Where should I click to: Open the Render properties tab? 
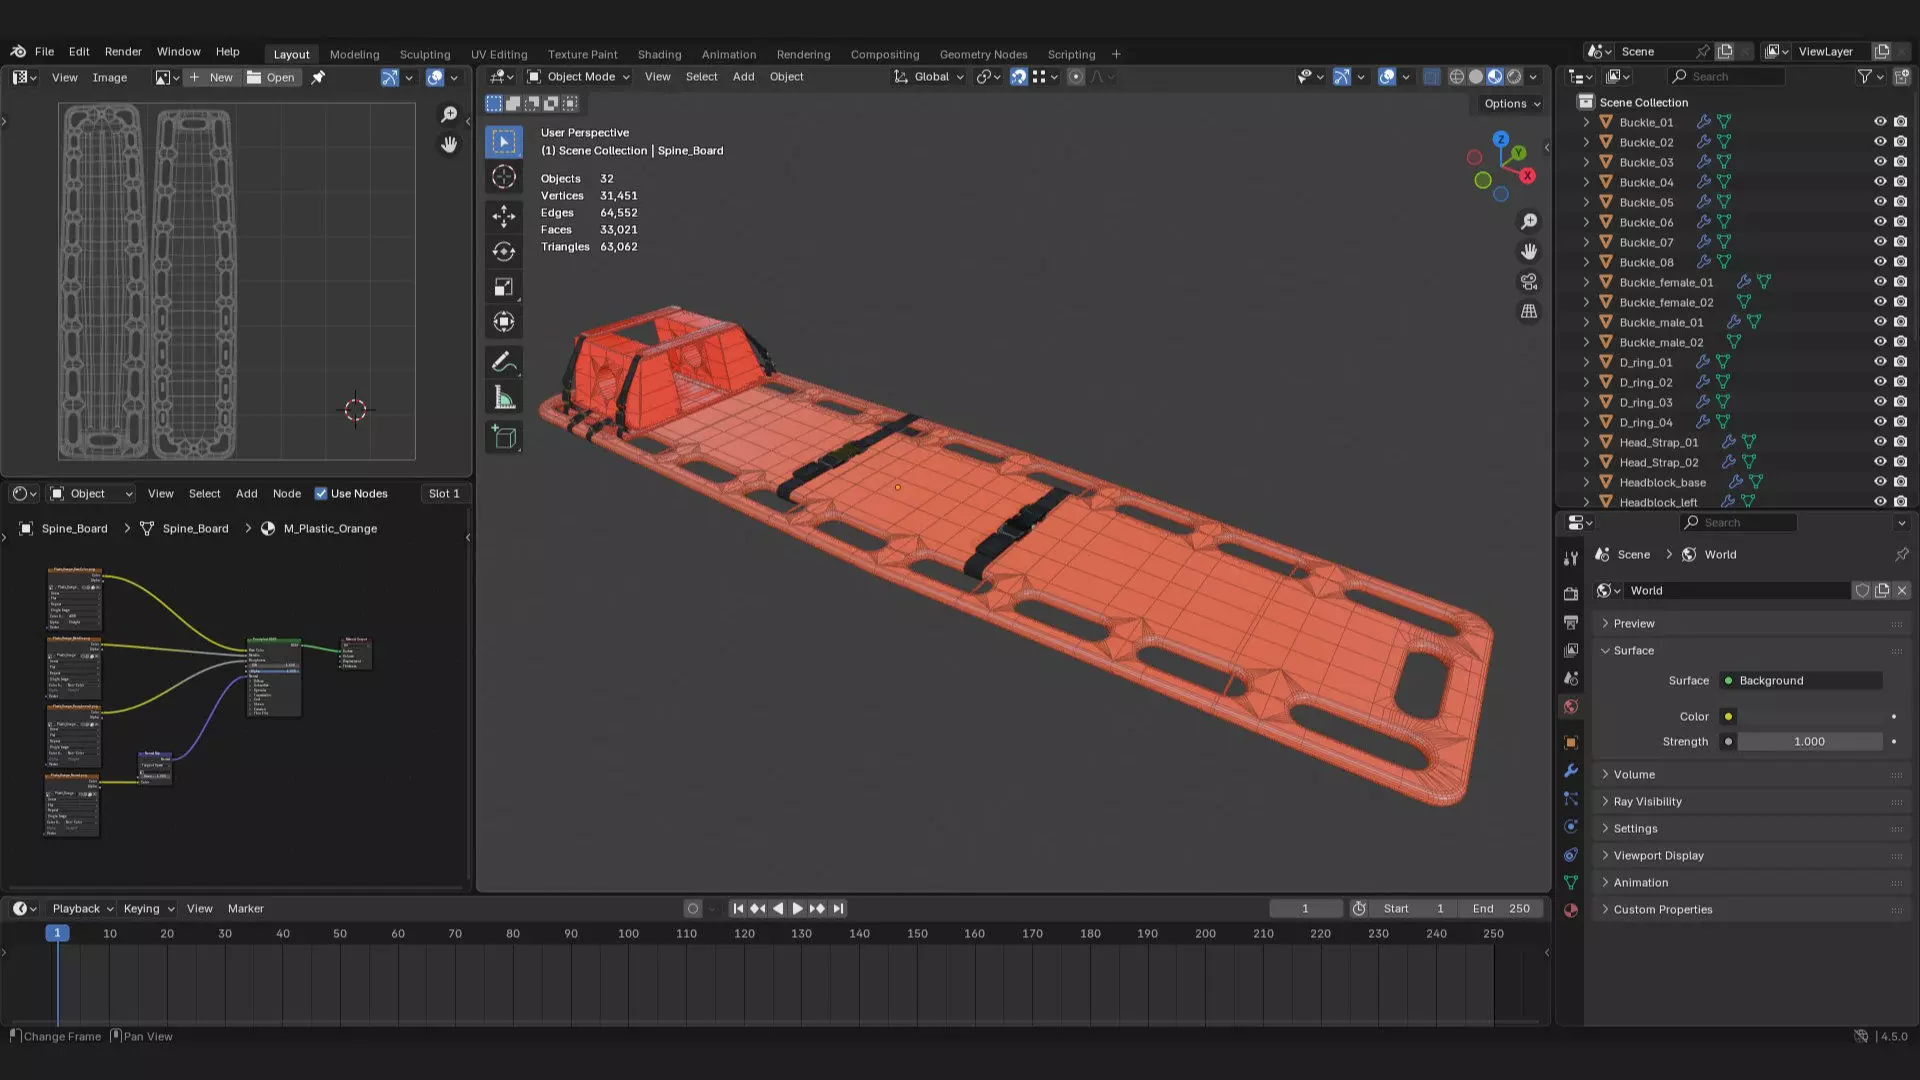point(1571,594)
